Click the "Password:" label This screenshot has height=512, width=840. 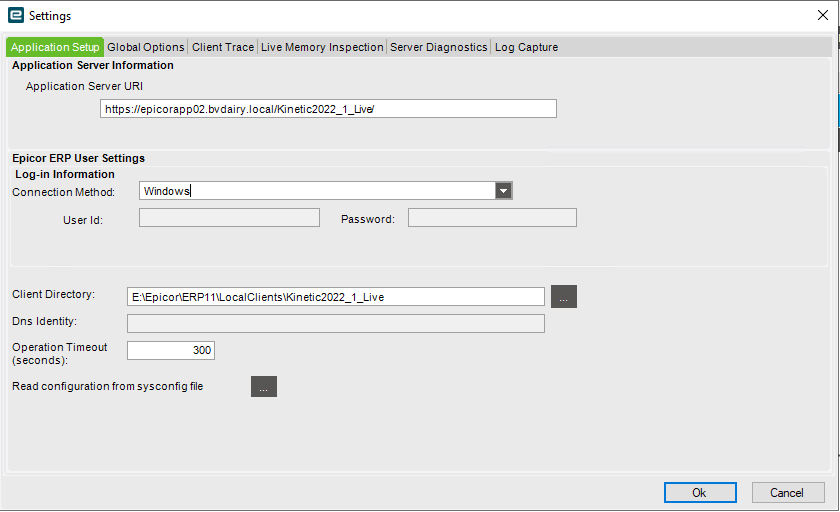point(368,219)
